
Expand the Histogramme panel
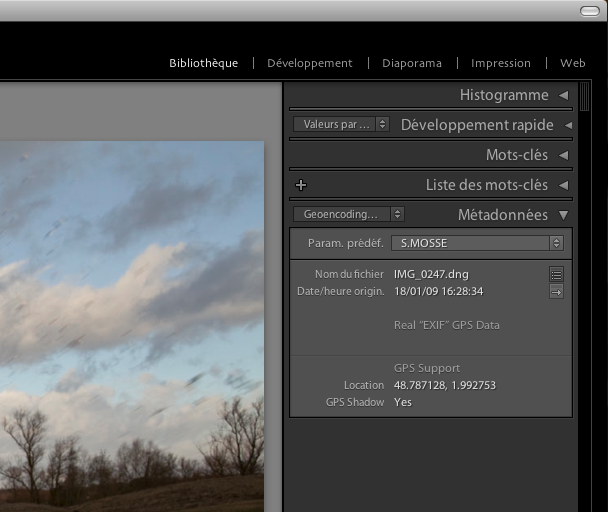coord(564,96)
